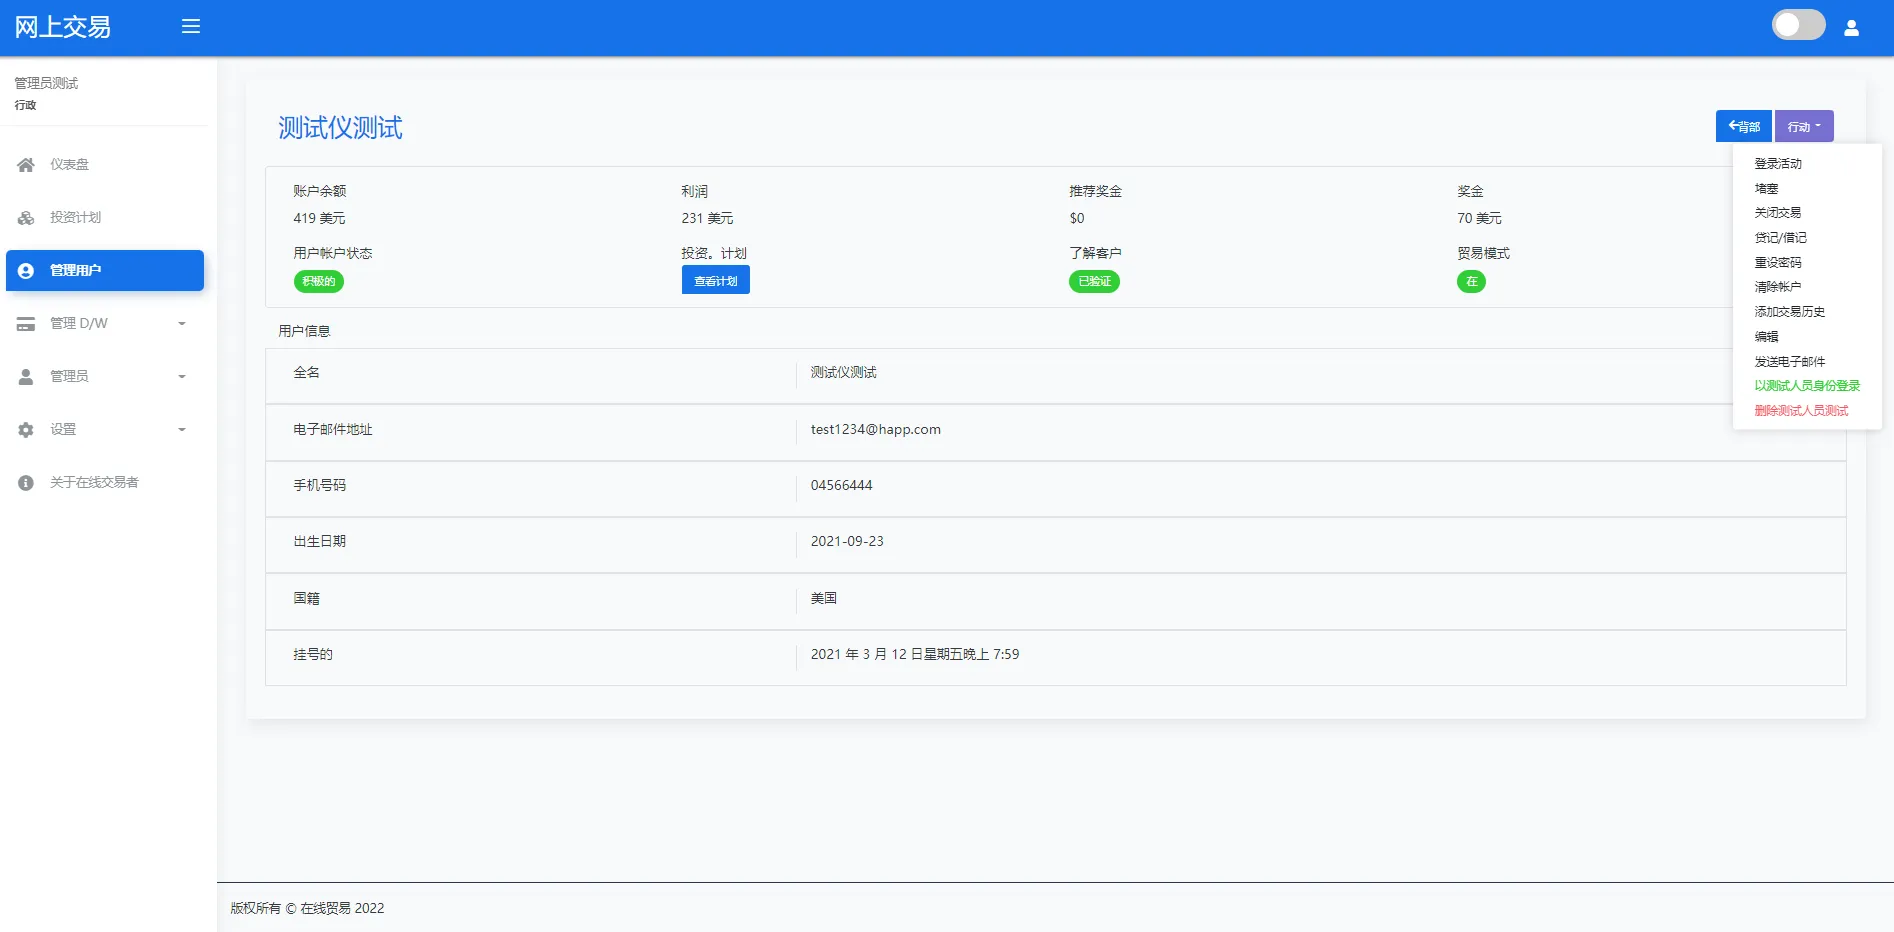Click the 查看计划 button
Image resolution: width=1894 pixels, height=932 pixels.
point(715,280)
